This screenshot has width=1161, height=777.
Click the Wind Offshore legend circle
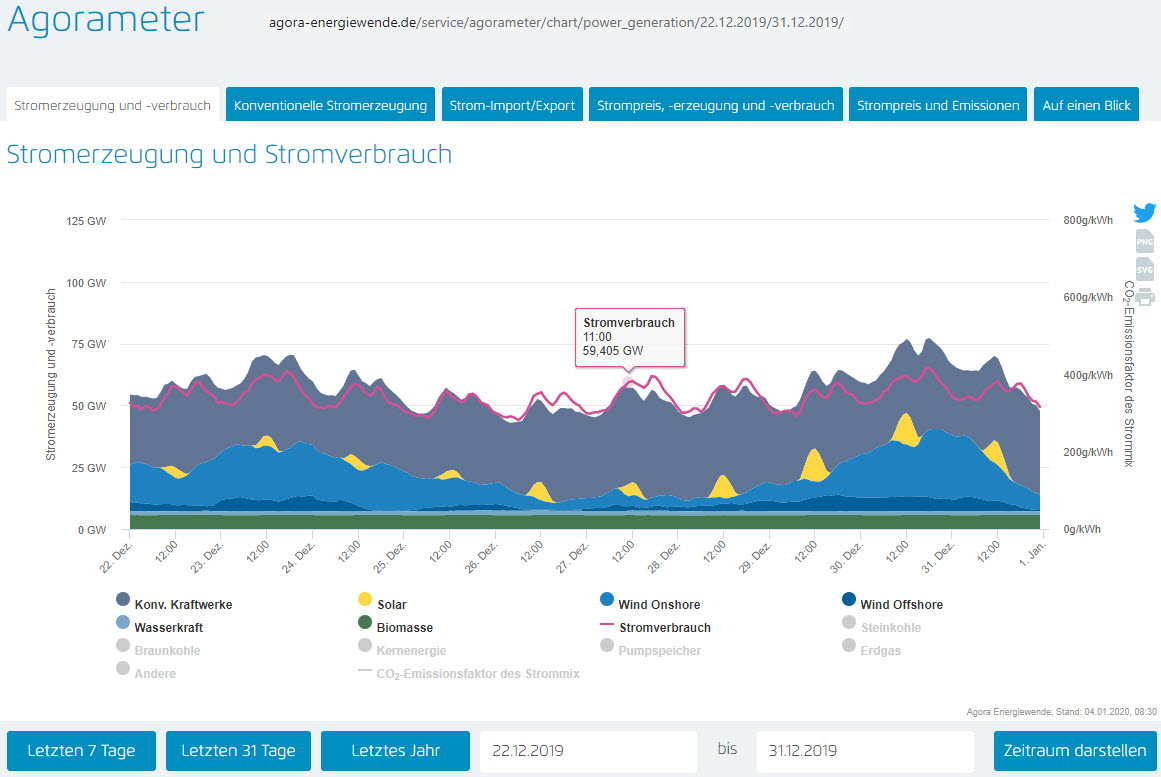849,600
